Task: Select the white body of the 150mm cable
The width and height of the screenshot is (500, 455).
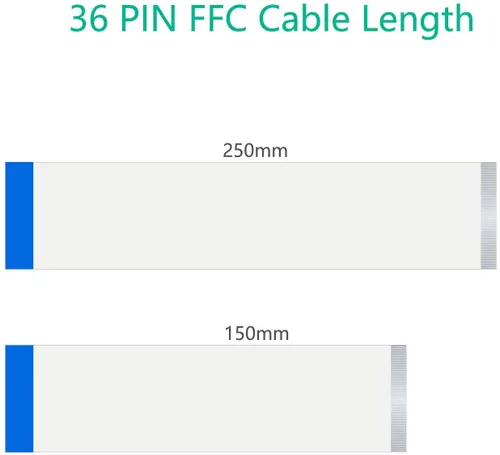Action: [212, 399]
